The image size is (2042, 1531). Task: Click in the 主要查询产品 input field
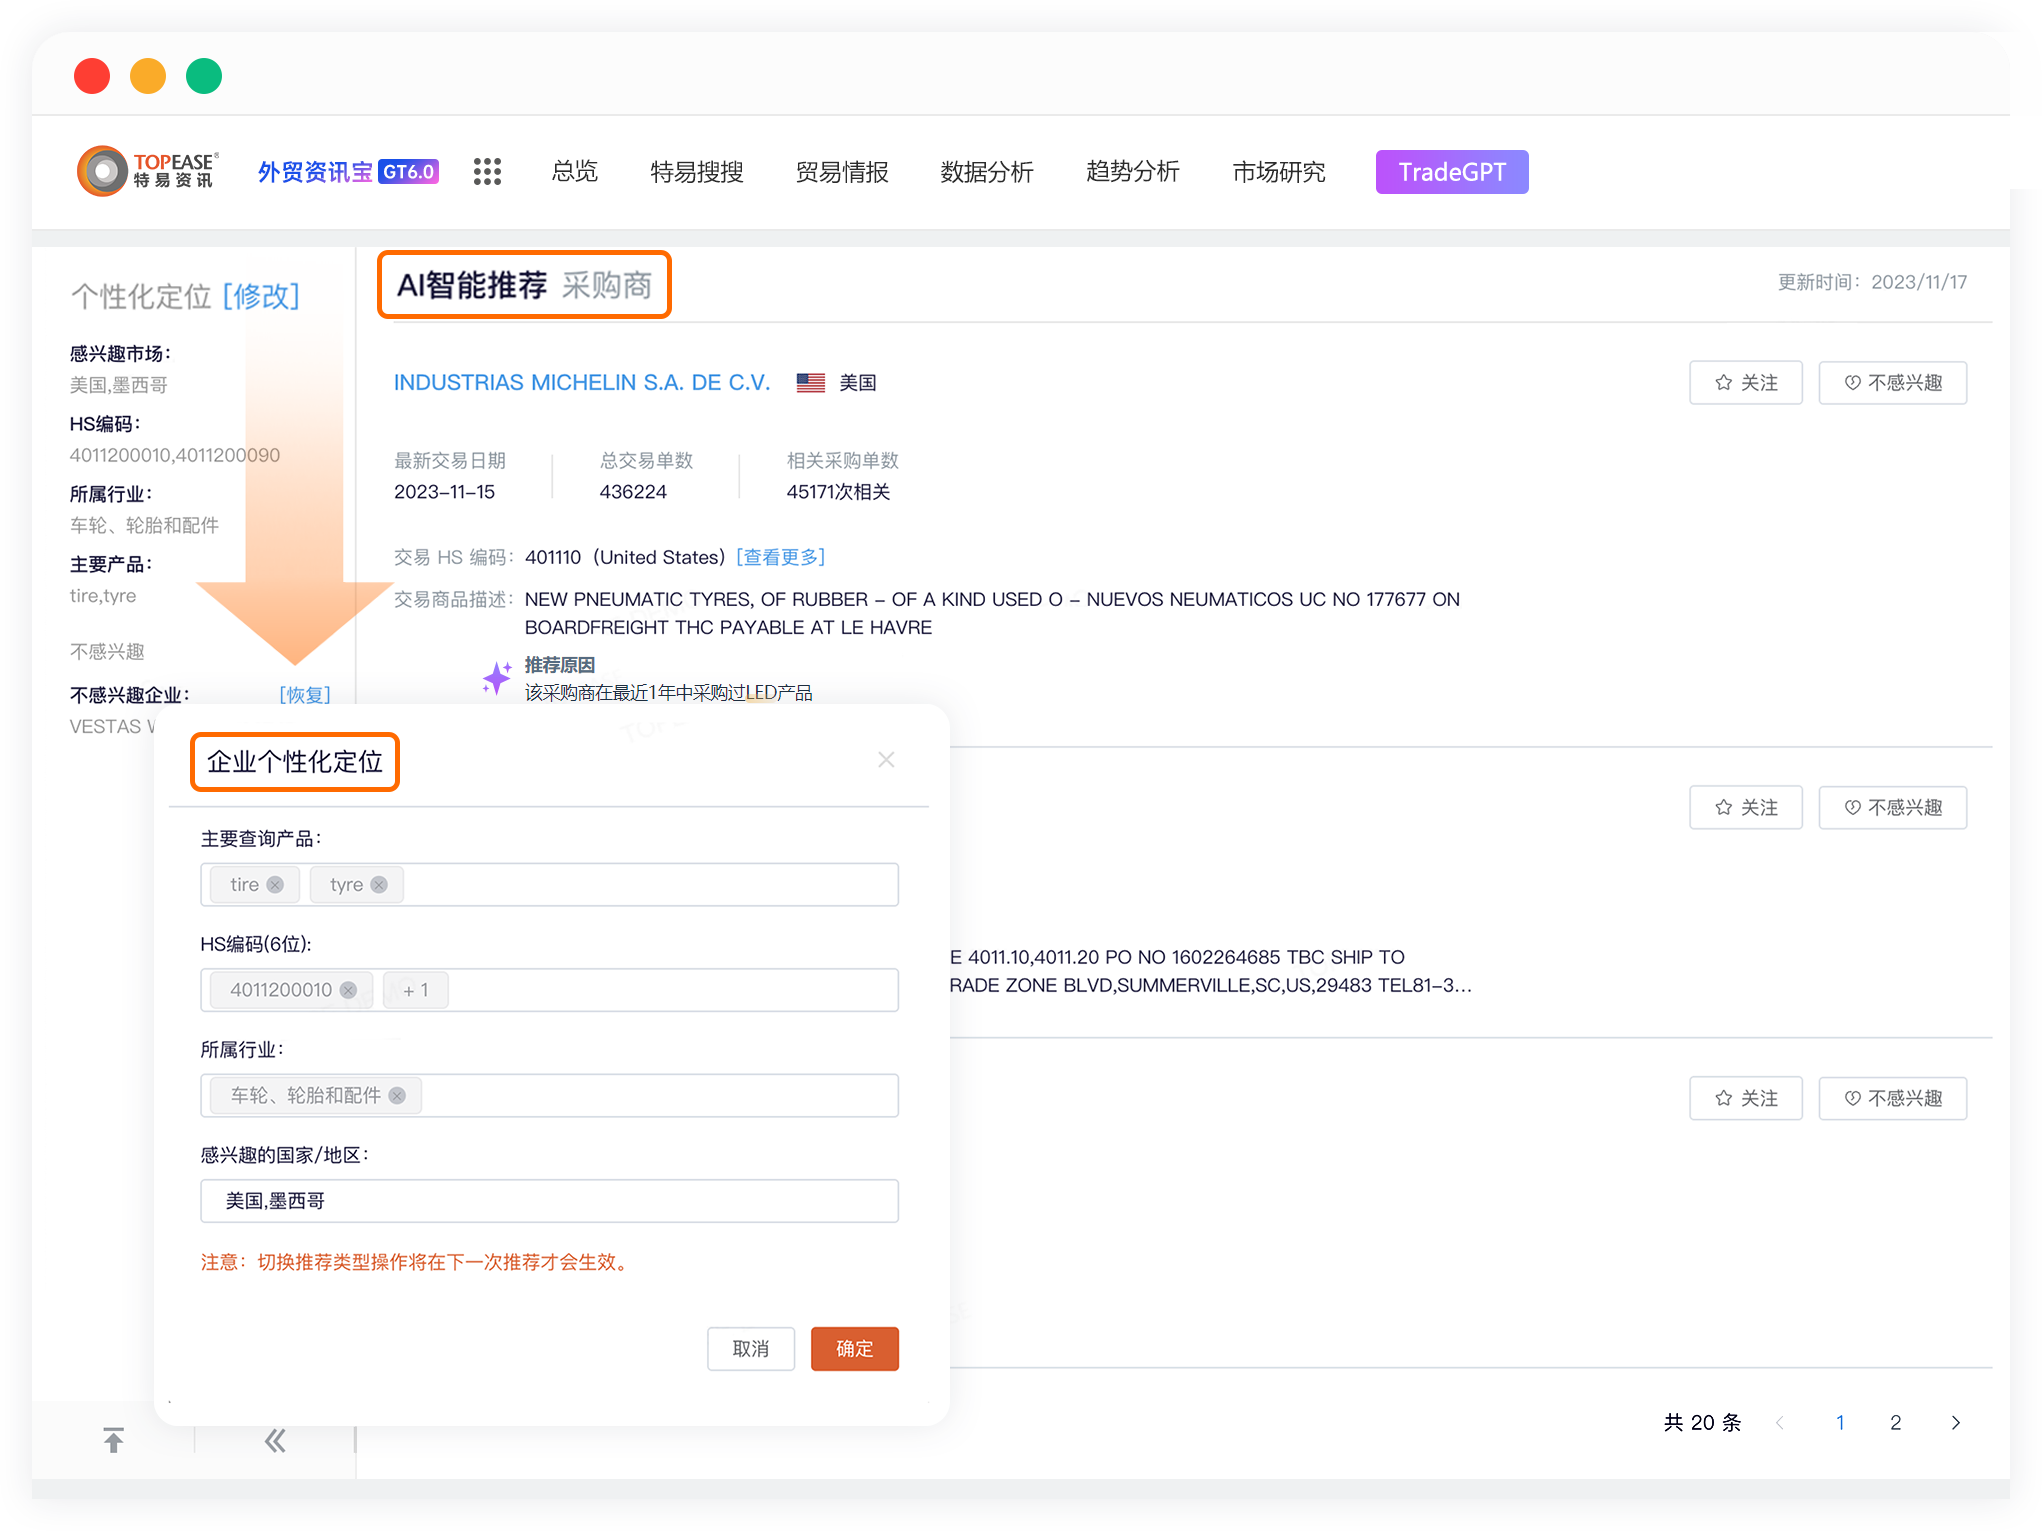coord(650,885)
